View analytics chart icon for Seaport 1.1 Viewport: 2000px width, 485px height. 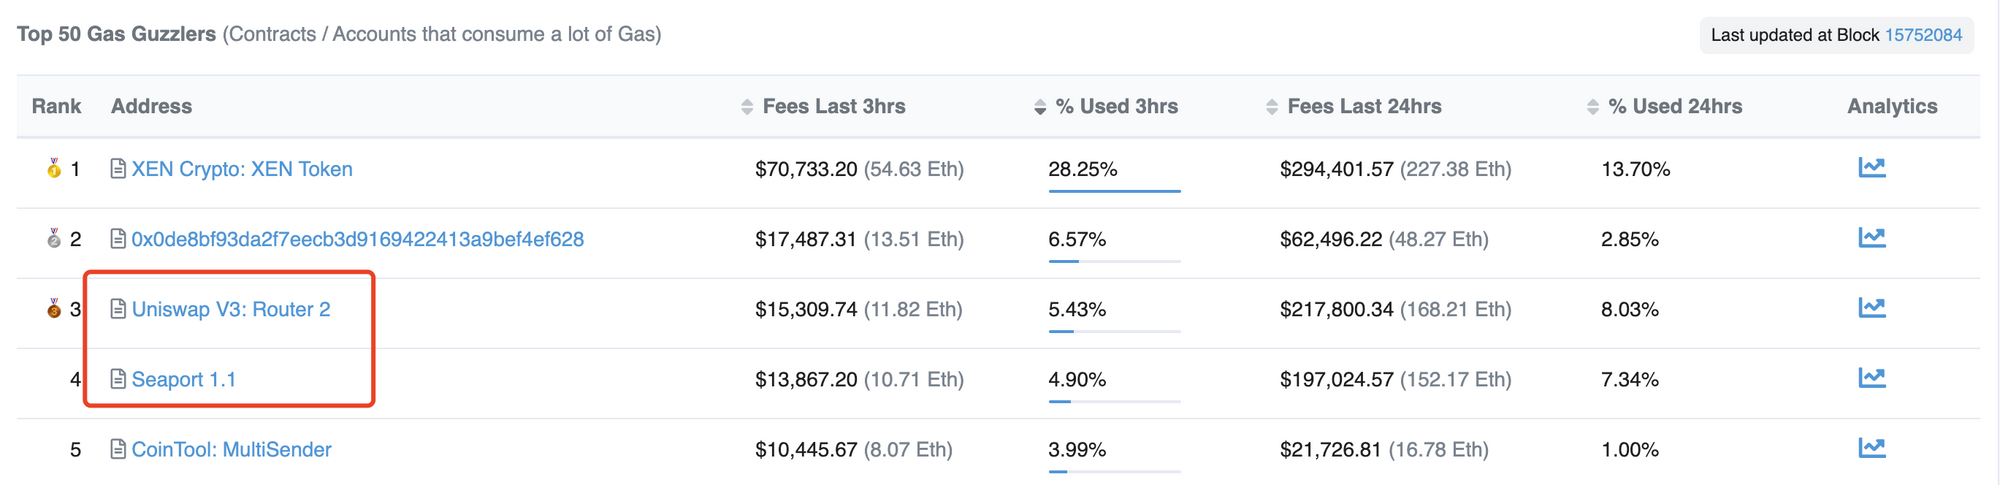tap(1871, 378)
